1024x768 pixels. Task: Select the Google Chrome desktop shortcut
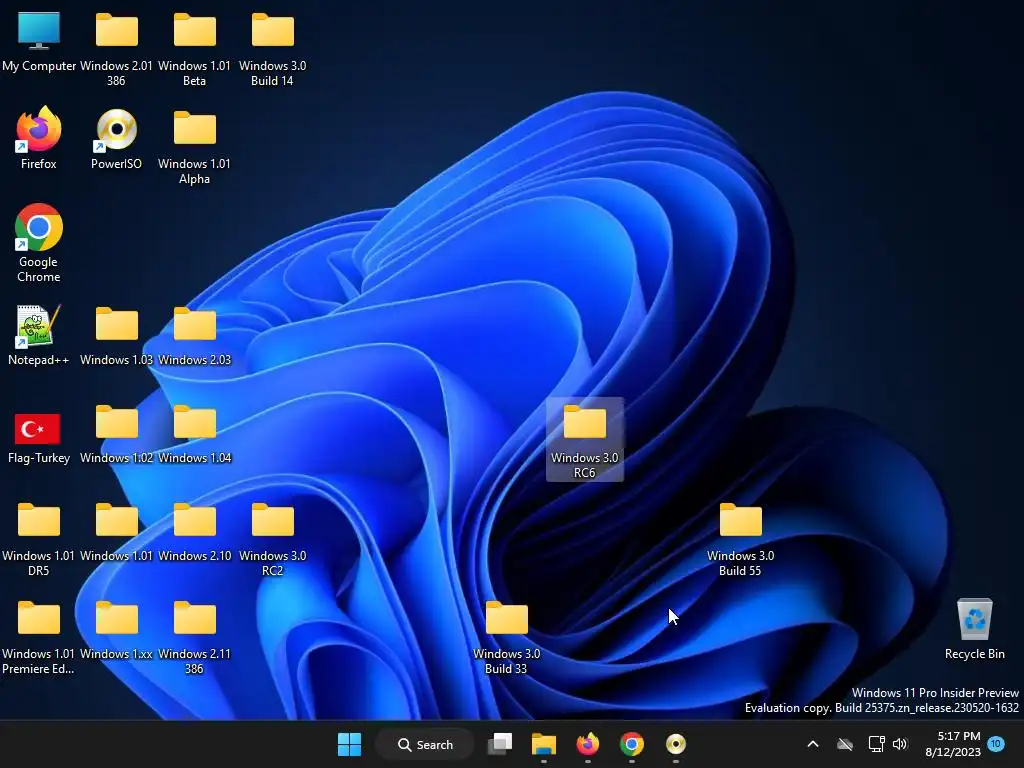39,243
